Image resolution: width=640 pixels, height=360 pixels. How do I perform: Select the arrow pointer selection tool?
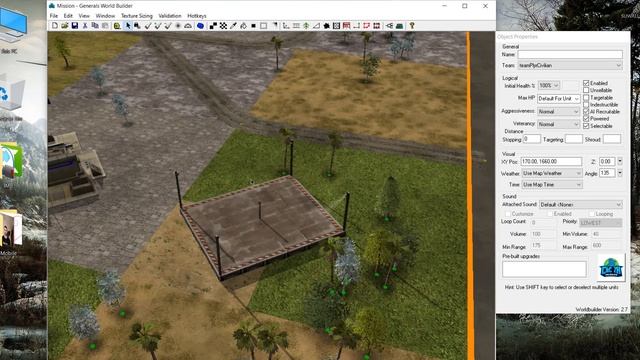(x=128, y=26)
